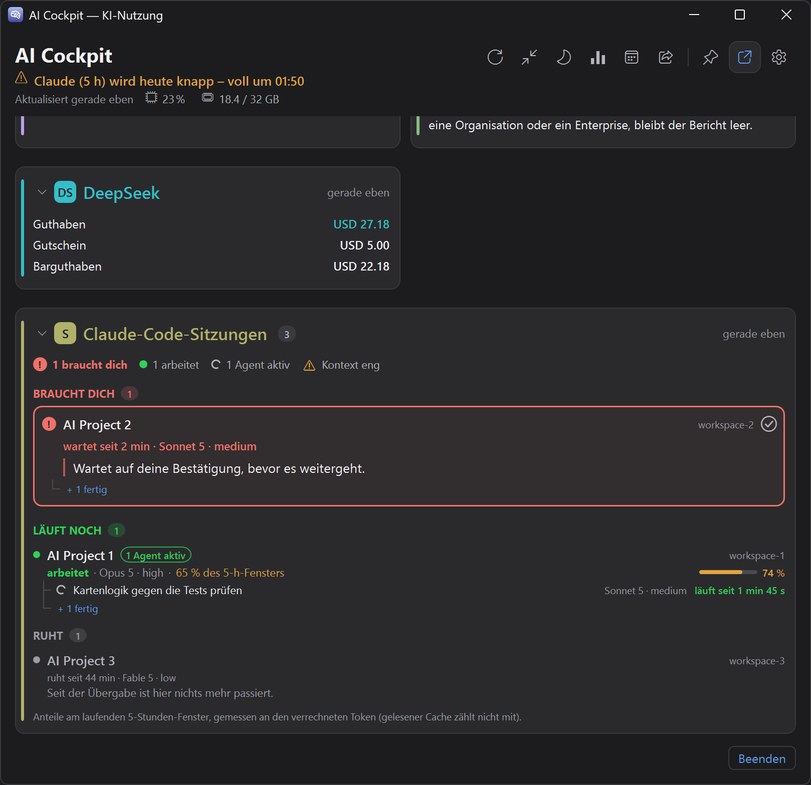Image resolution: width=811 pixels, height=785 pixels.
Task: Click 'Seit der Übergabe ist hier nichts mehr passiert.'
Action: [160, 693]
